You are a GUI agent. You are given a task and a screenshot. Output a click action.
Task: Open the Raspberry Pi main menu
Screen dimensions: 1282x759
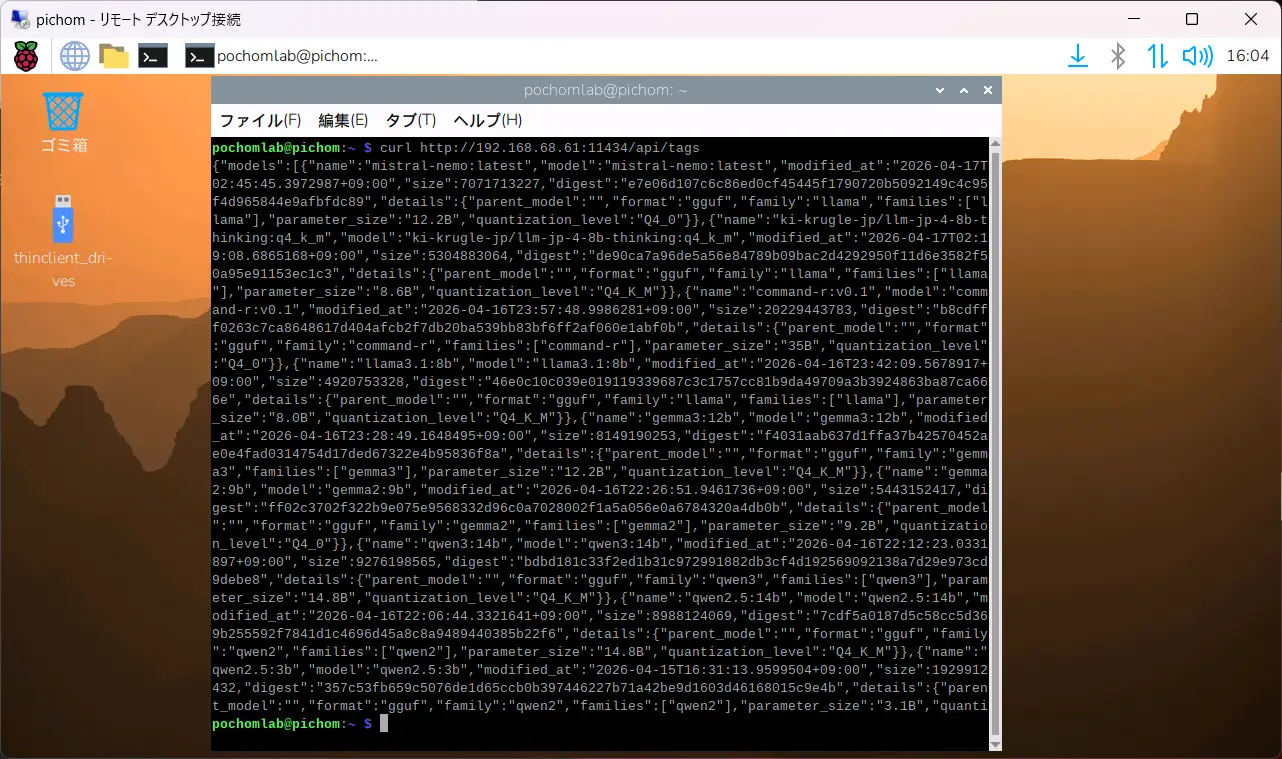(x=26, y=56)
